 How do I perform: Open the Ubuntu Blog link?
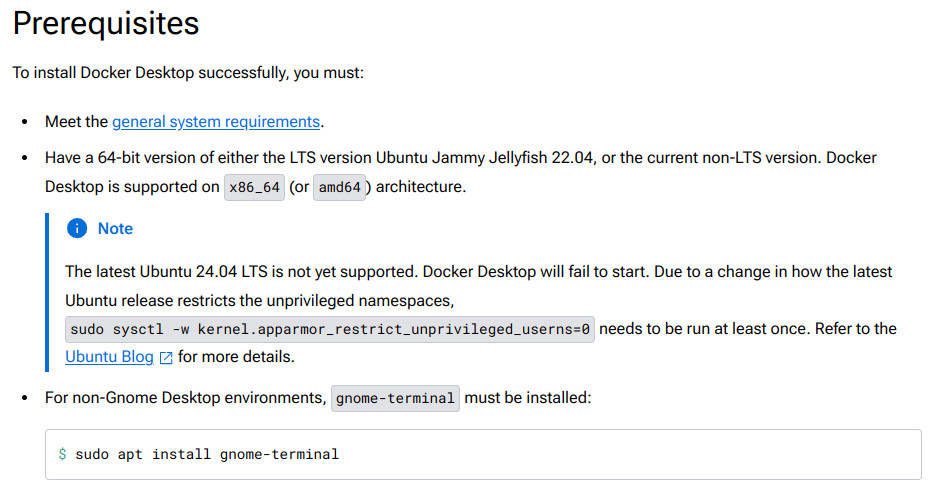point(109,357)
